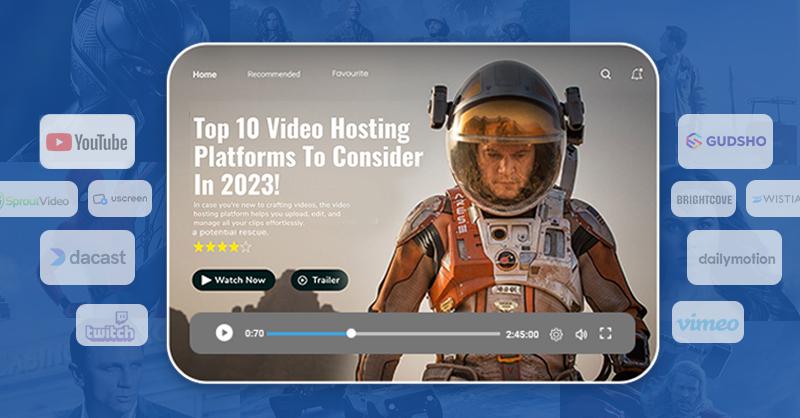Select the SproutVideo logo card
The image size is (800, 418).
(37, 200)
